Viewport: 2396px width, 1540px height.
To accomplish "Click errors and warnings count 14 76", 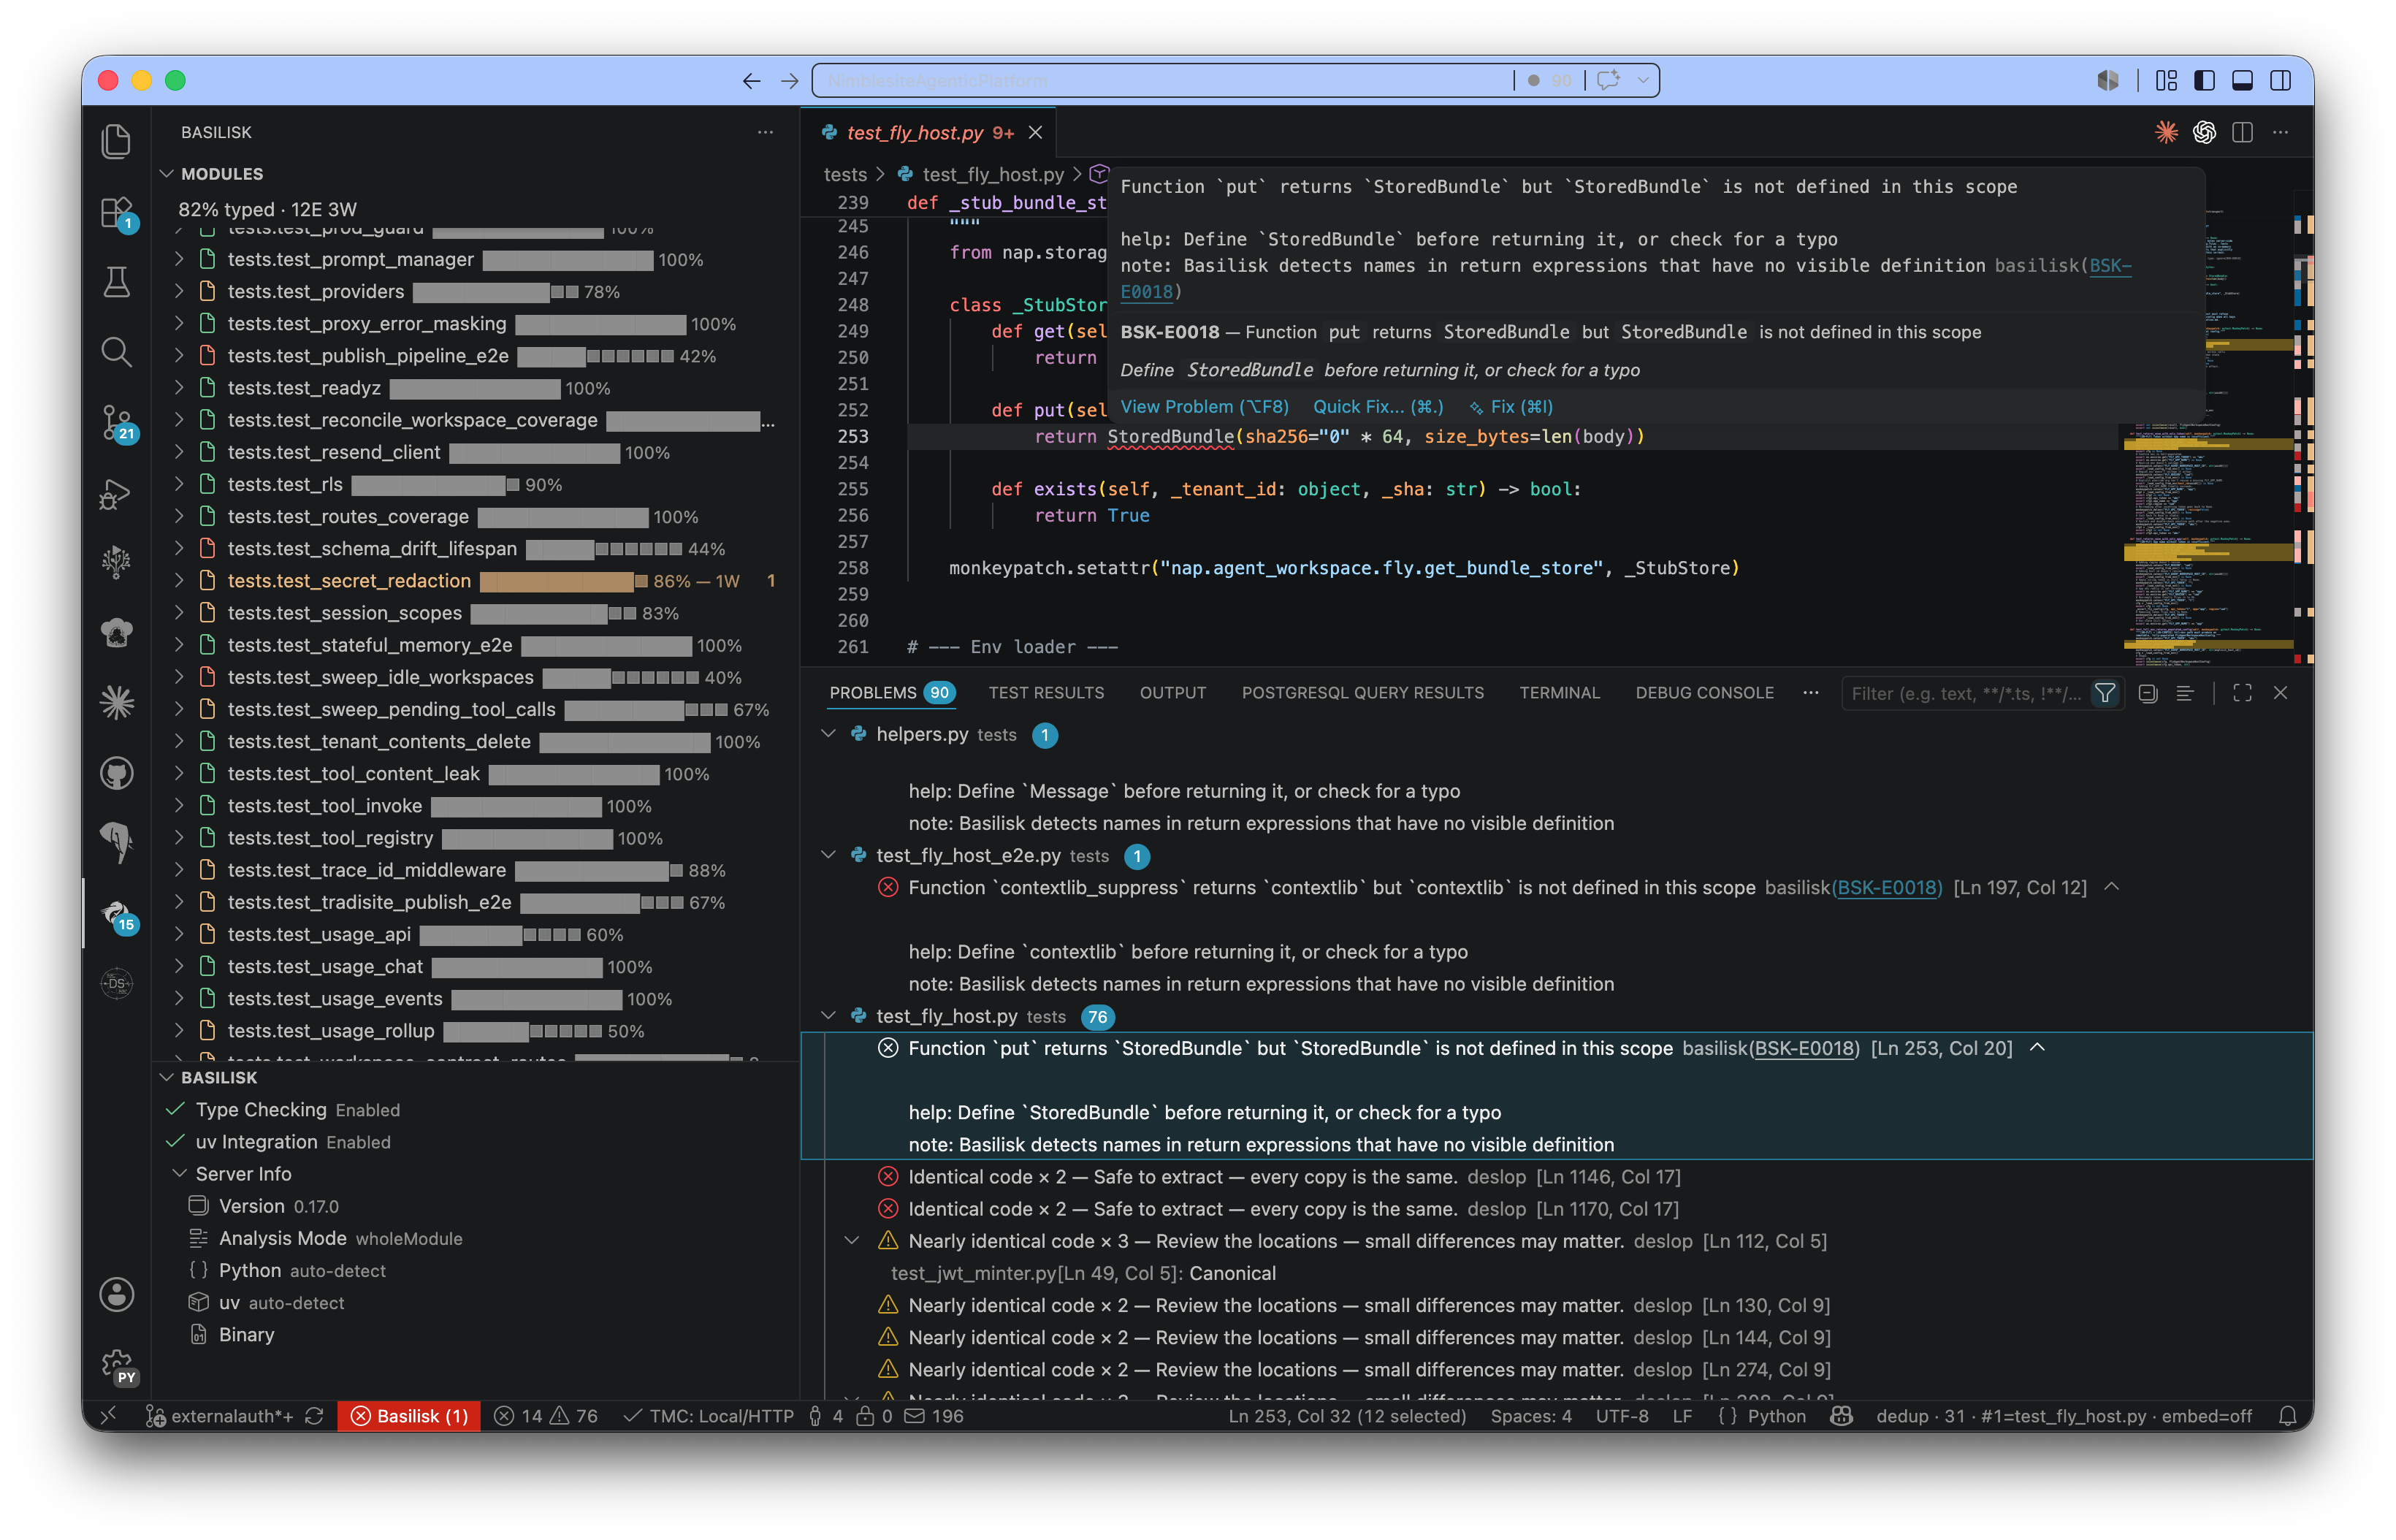I will click(x=546, y=1416).
